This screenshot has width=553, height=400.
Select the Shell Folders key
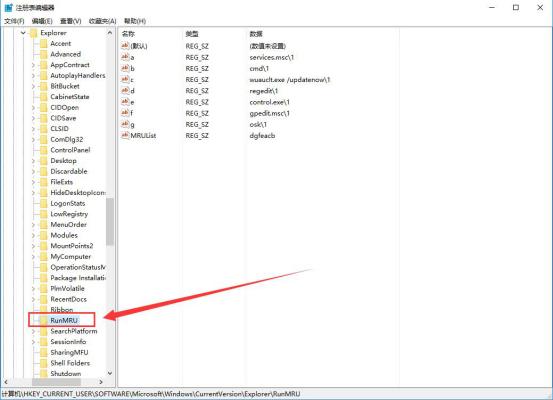click(70, 363)
